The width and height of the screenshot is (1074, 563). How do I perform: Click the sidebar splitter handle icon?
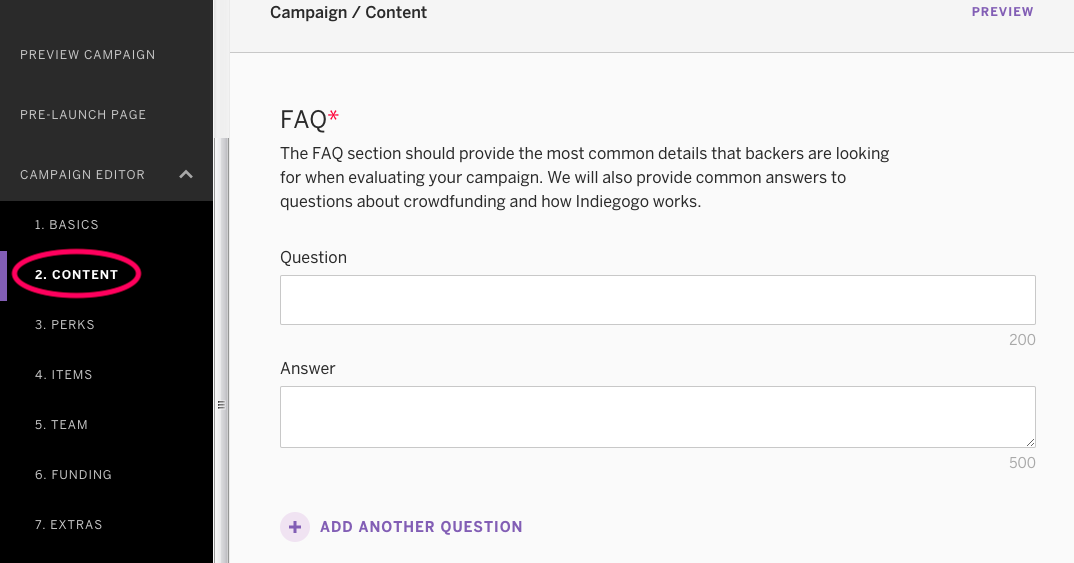[221, 405]
